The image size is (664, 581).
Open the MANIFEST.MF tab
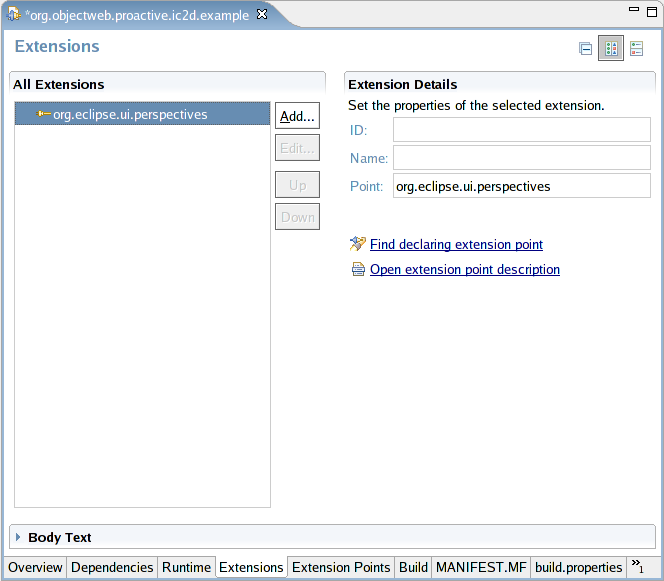(x=481, y=567)
